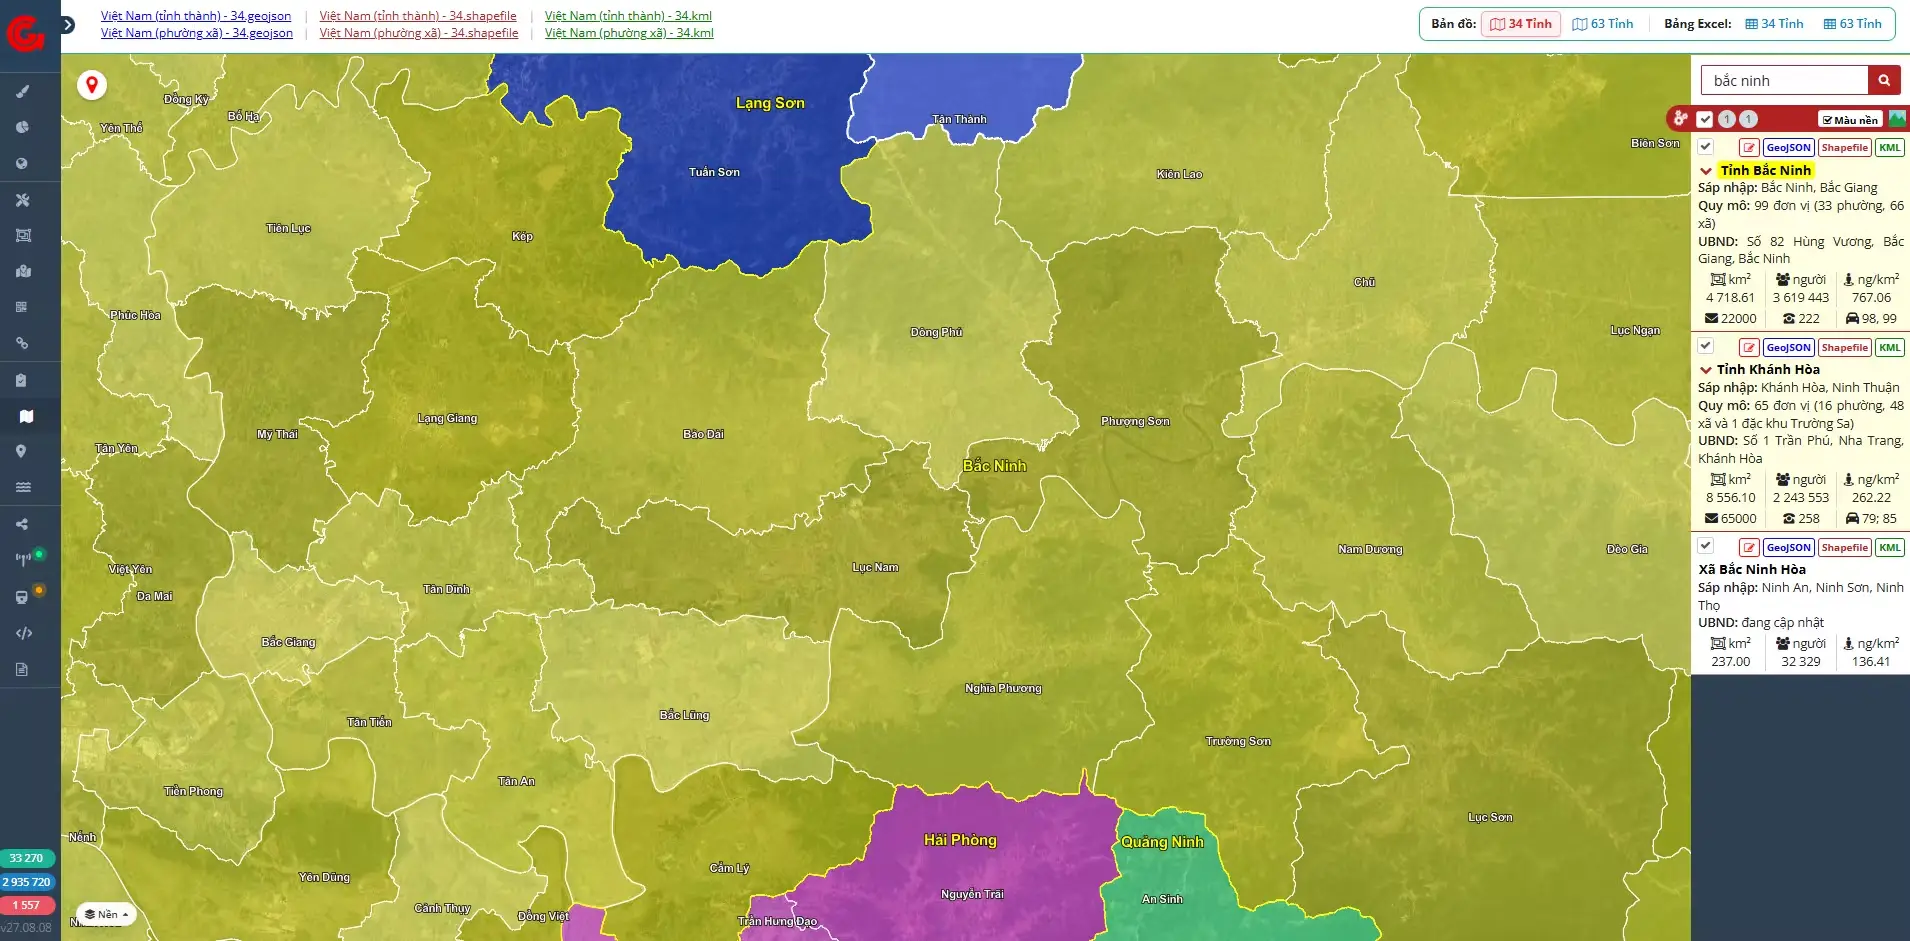
Task: Download Việt Nam (phường xã) - 34.shapefile
Action: [419, 33]
